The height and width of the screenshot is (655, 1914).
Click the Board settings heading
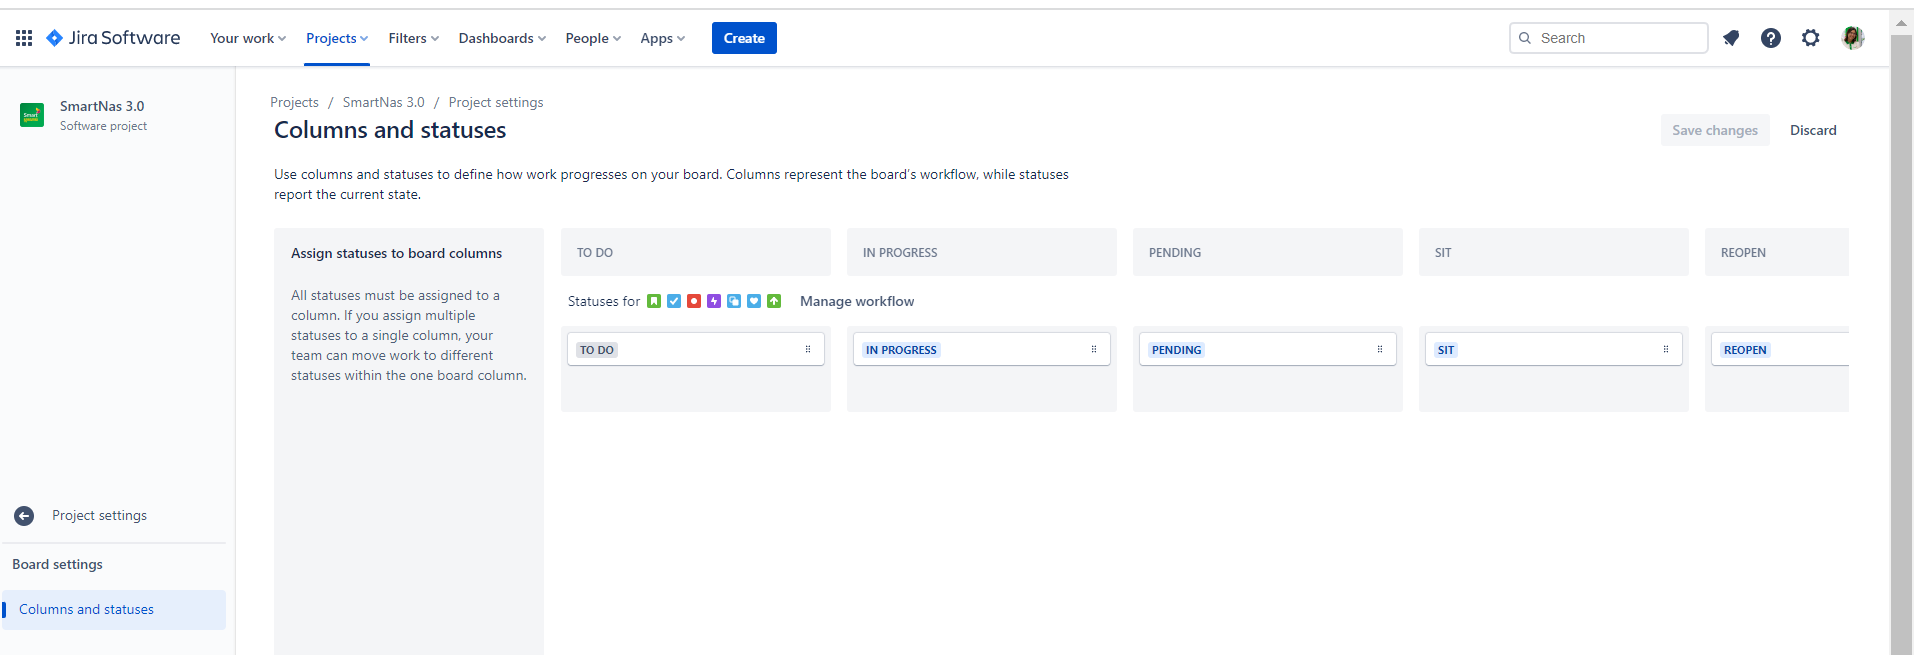click(x=57, y=565)
